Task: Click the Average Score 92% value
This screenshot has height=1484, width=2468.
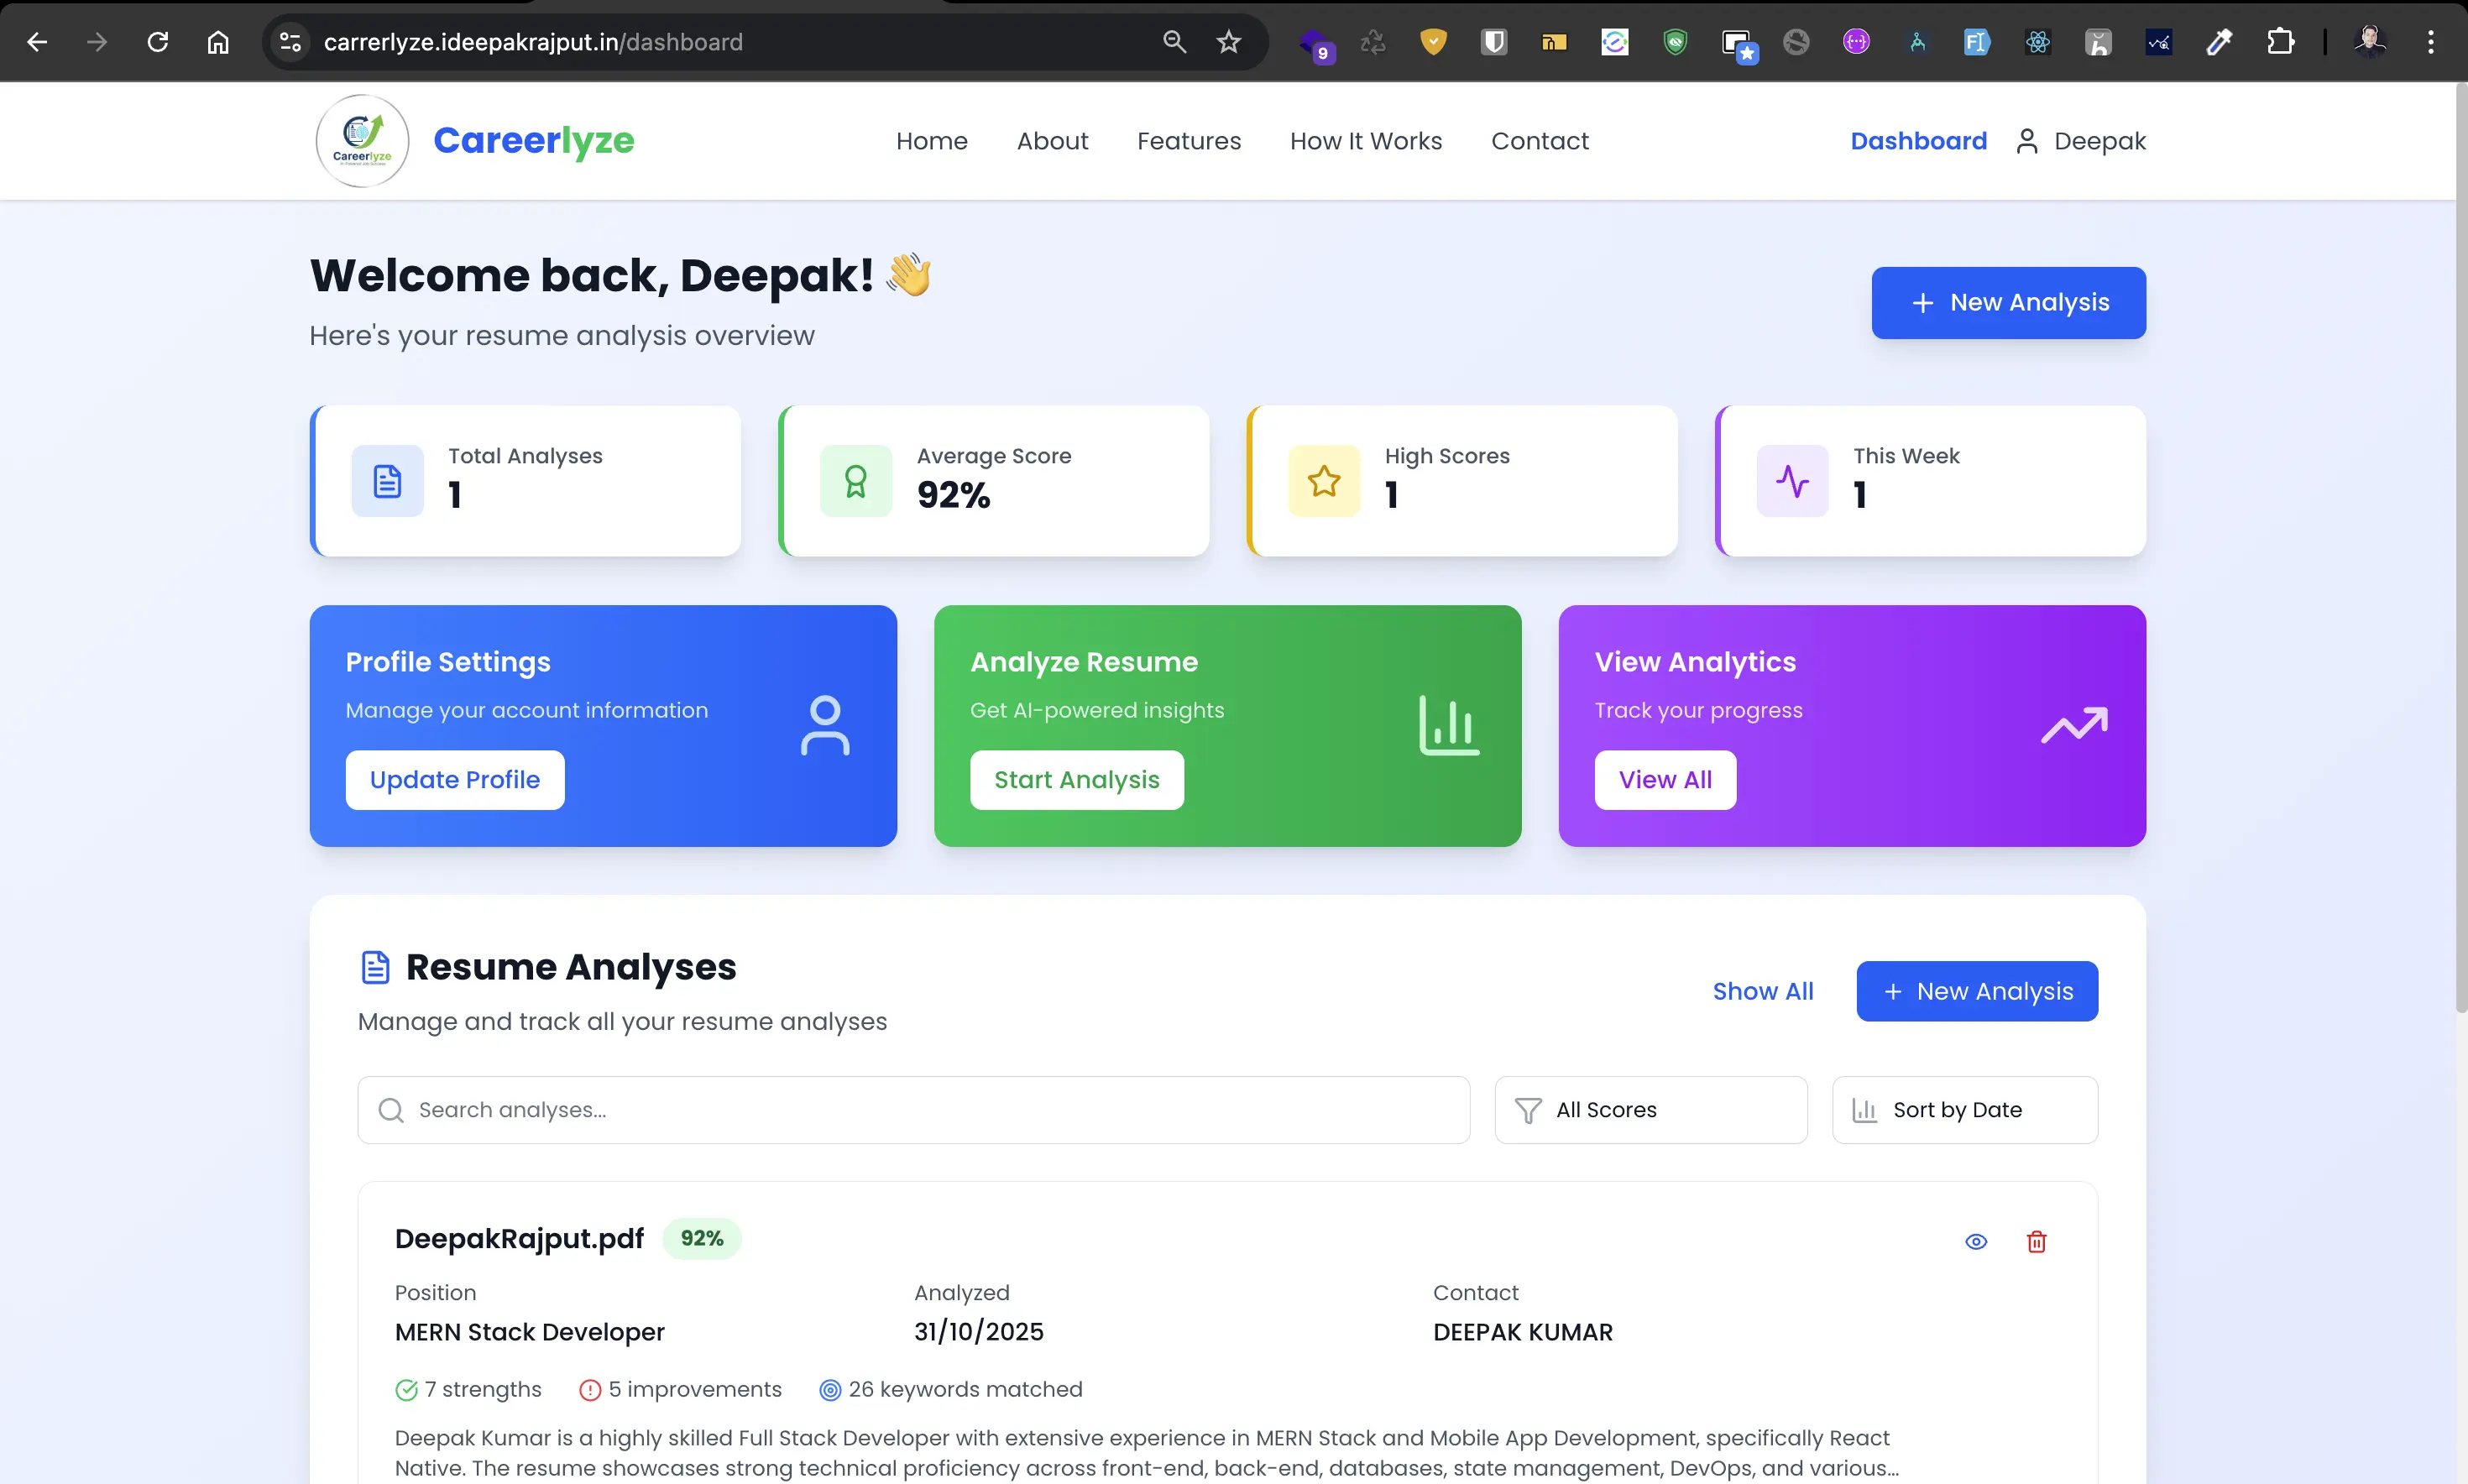Action: coord(954,495)
